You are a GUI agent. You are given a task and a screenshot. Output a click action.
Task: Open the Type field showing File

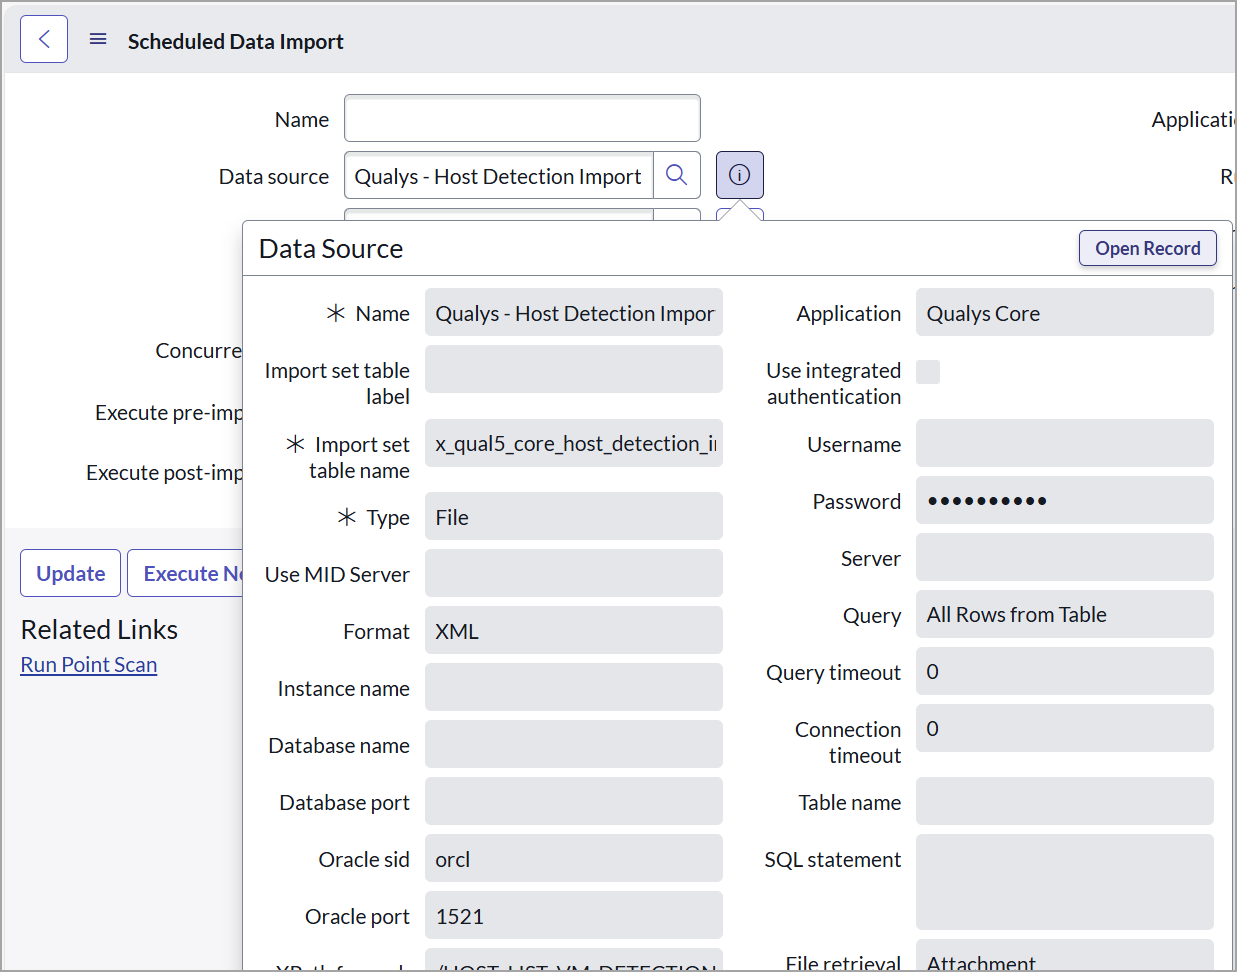573,517
